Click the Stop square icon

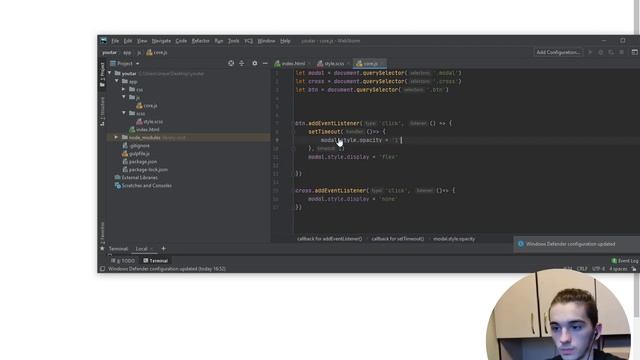point(621,52)
